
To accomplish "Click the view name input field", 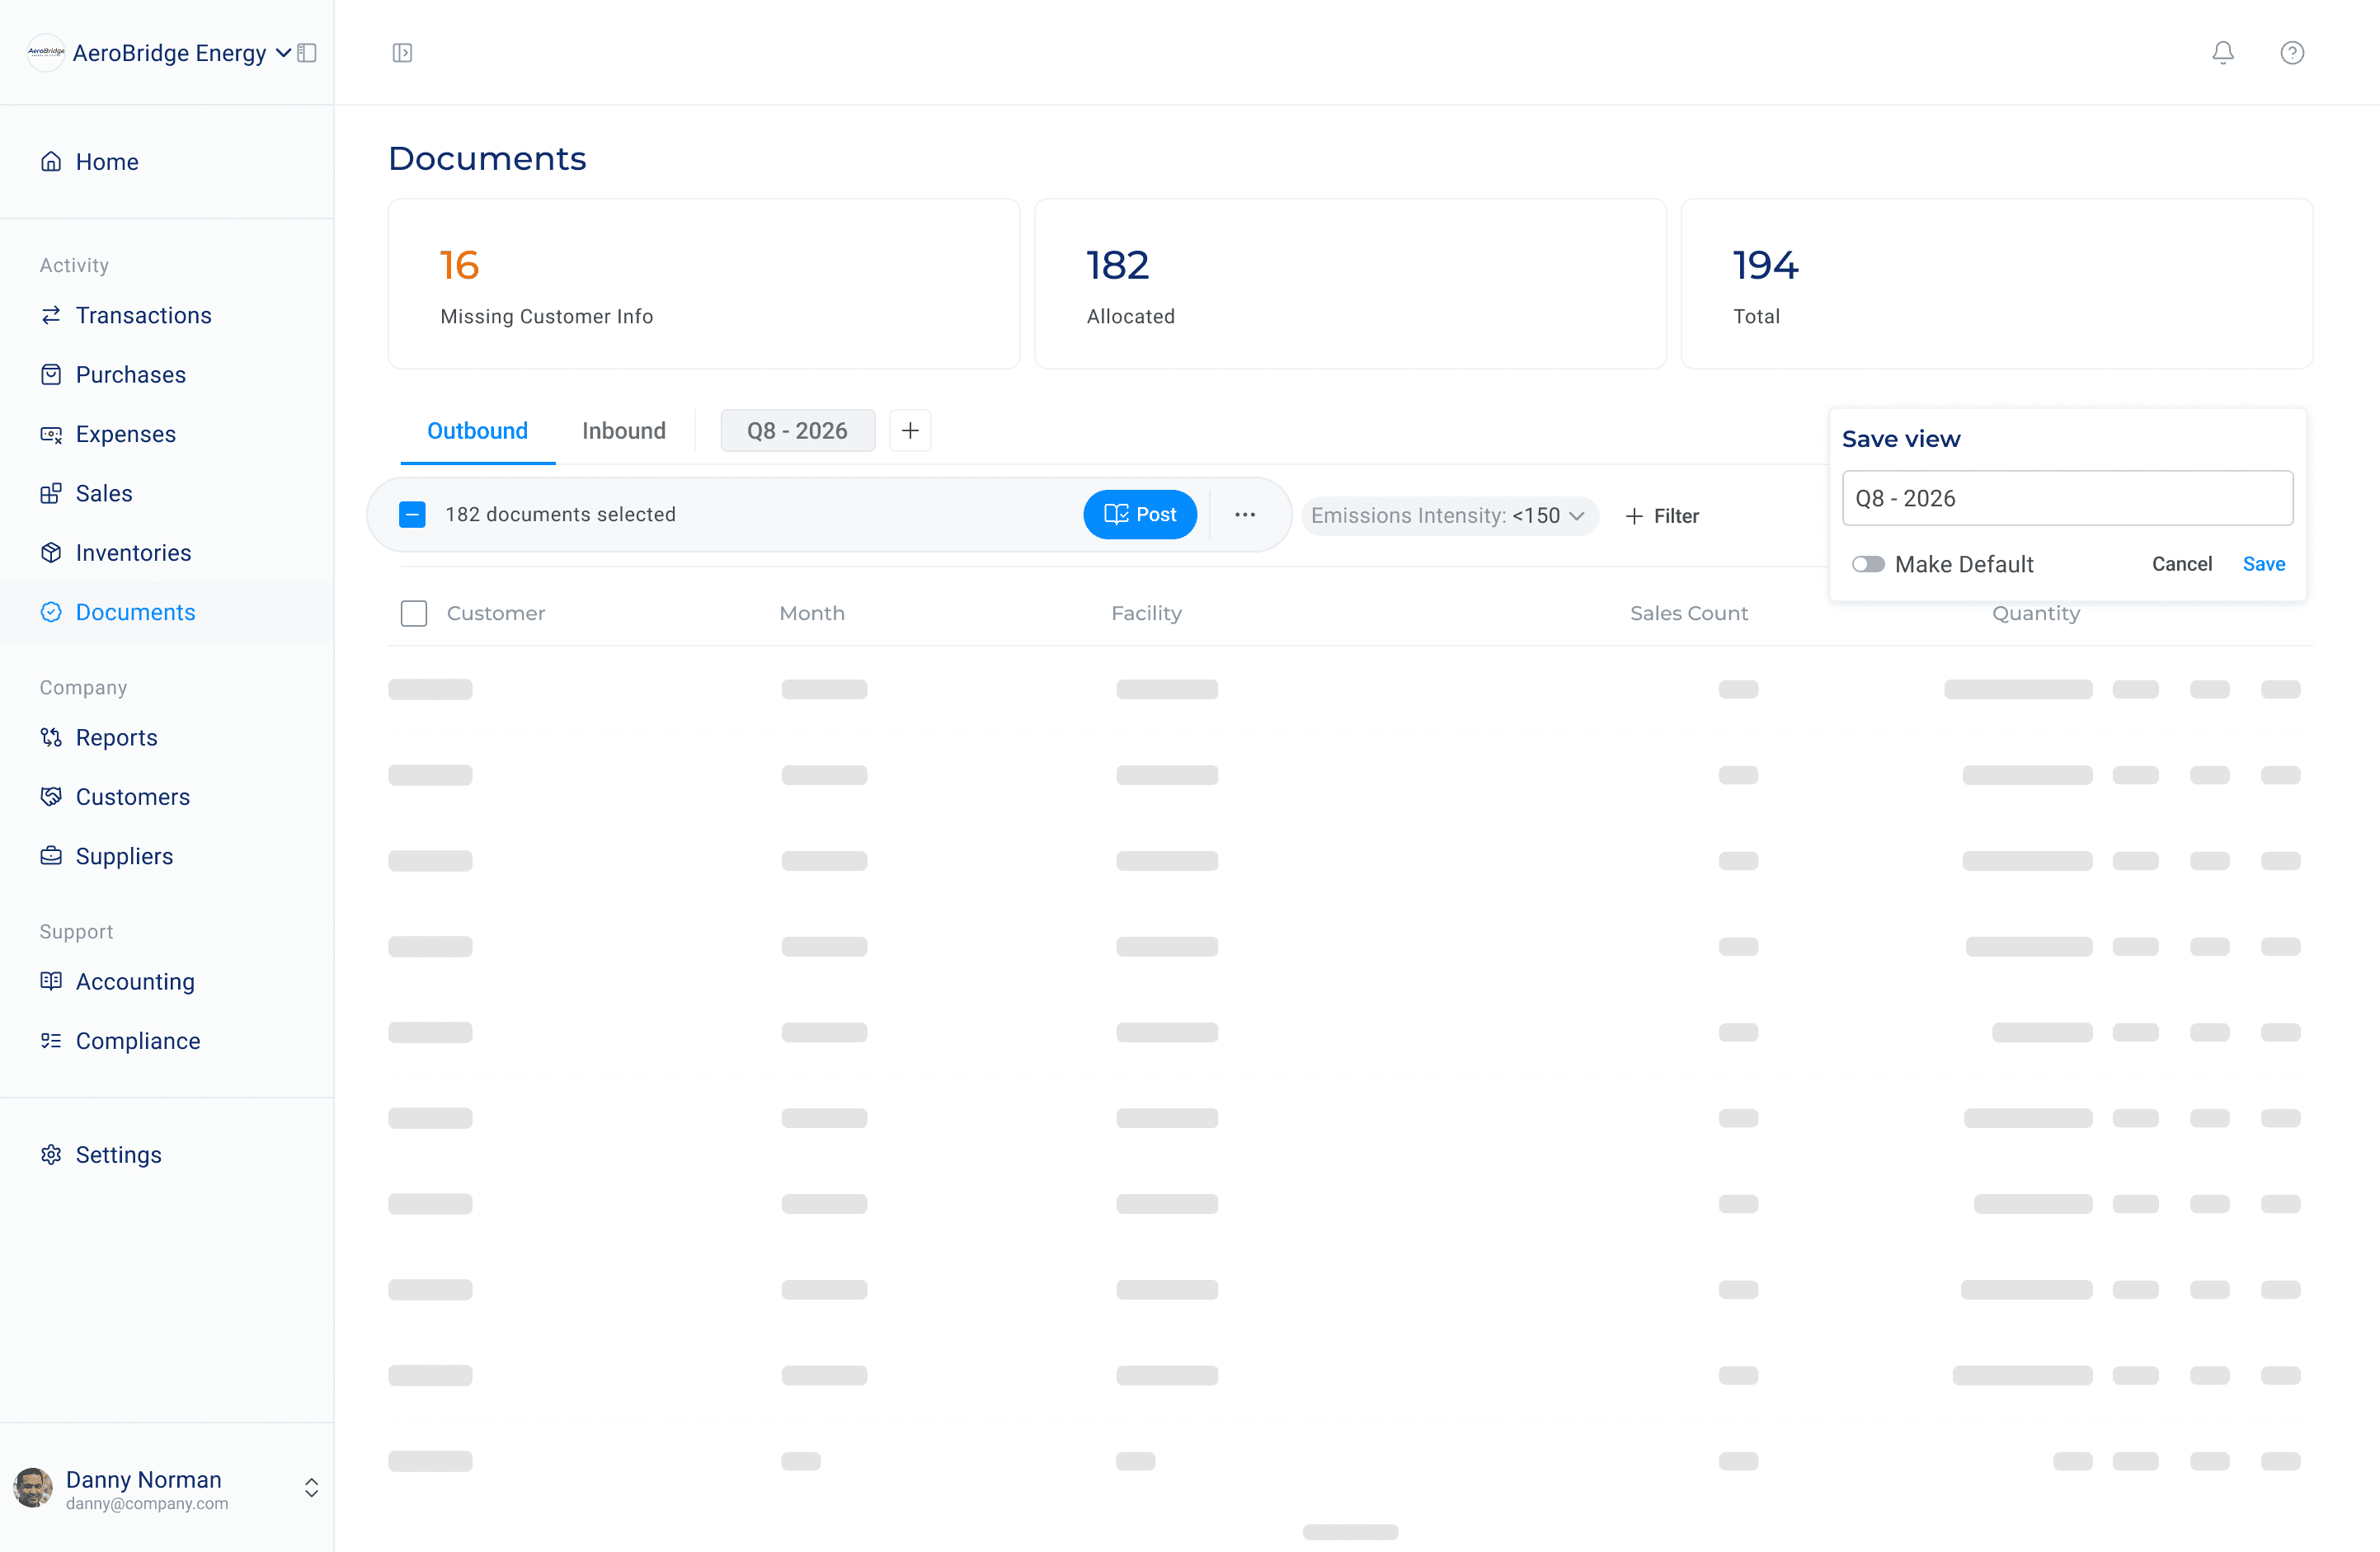I will pyautogui.click(x=2066, y=498).
